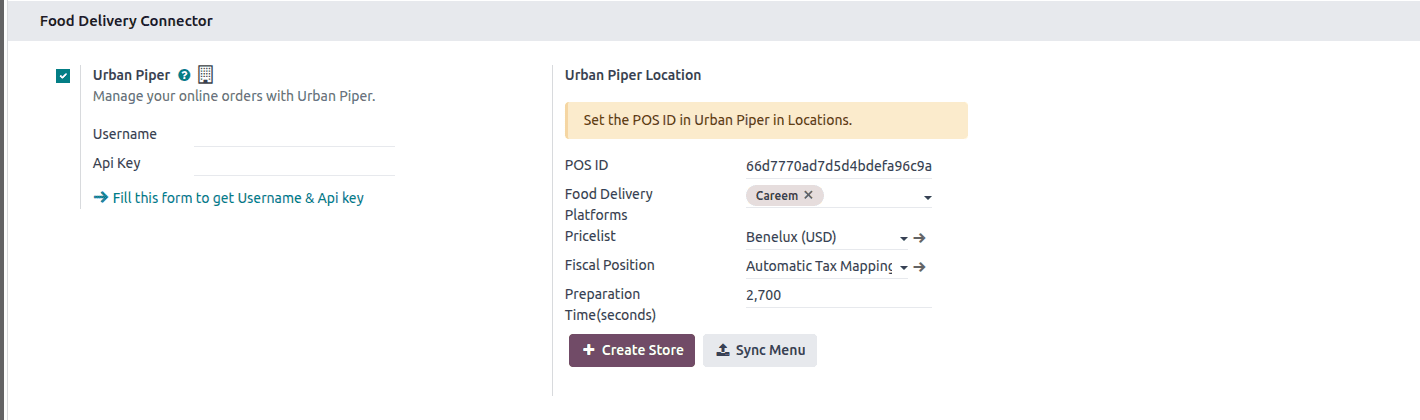Focus the Username input field

pyautogui.click(x=294, y=134)
